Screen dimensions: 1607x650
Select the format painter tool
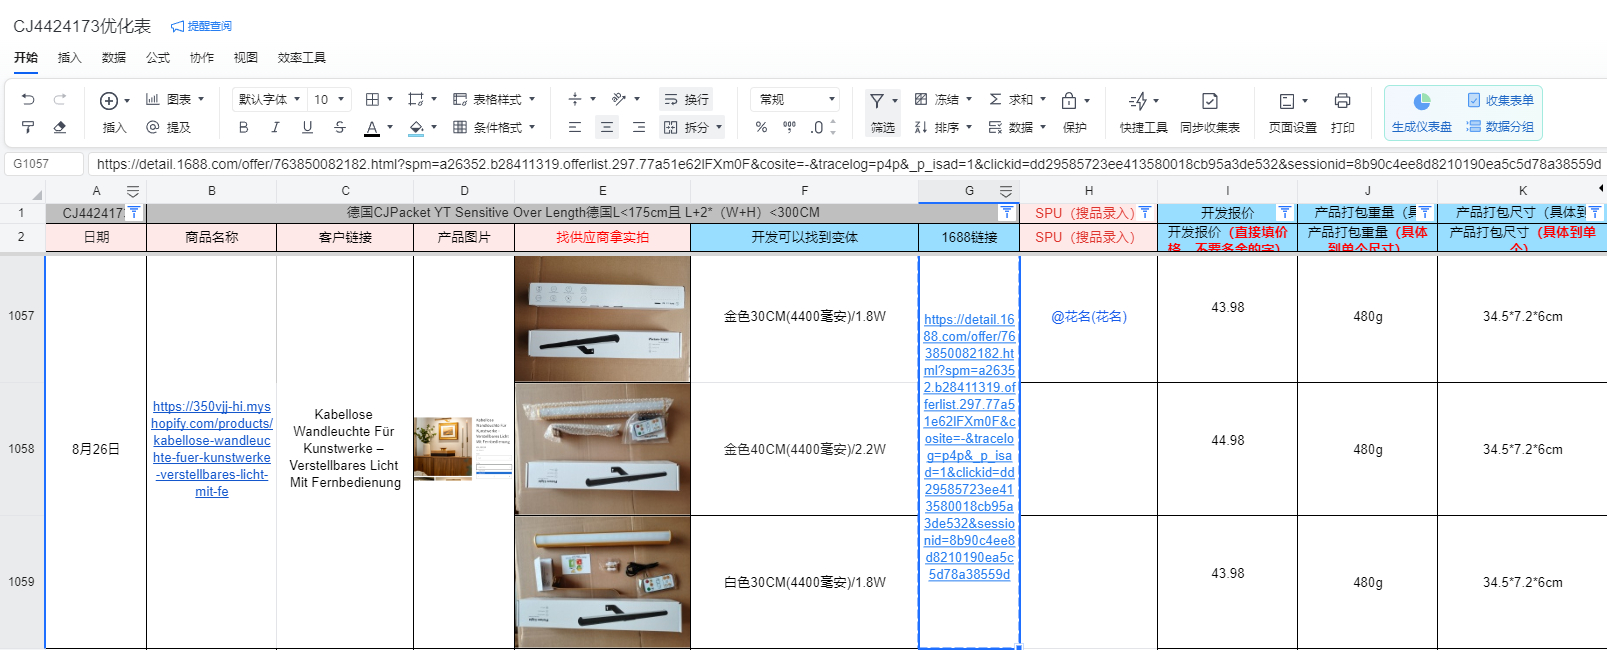(x=28, y=127)
